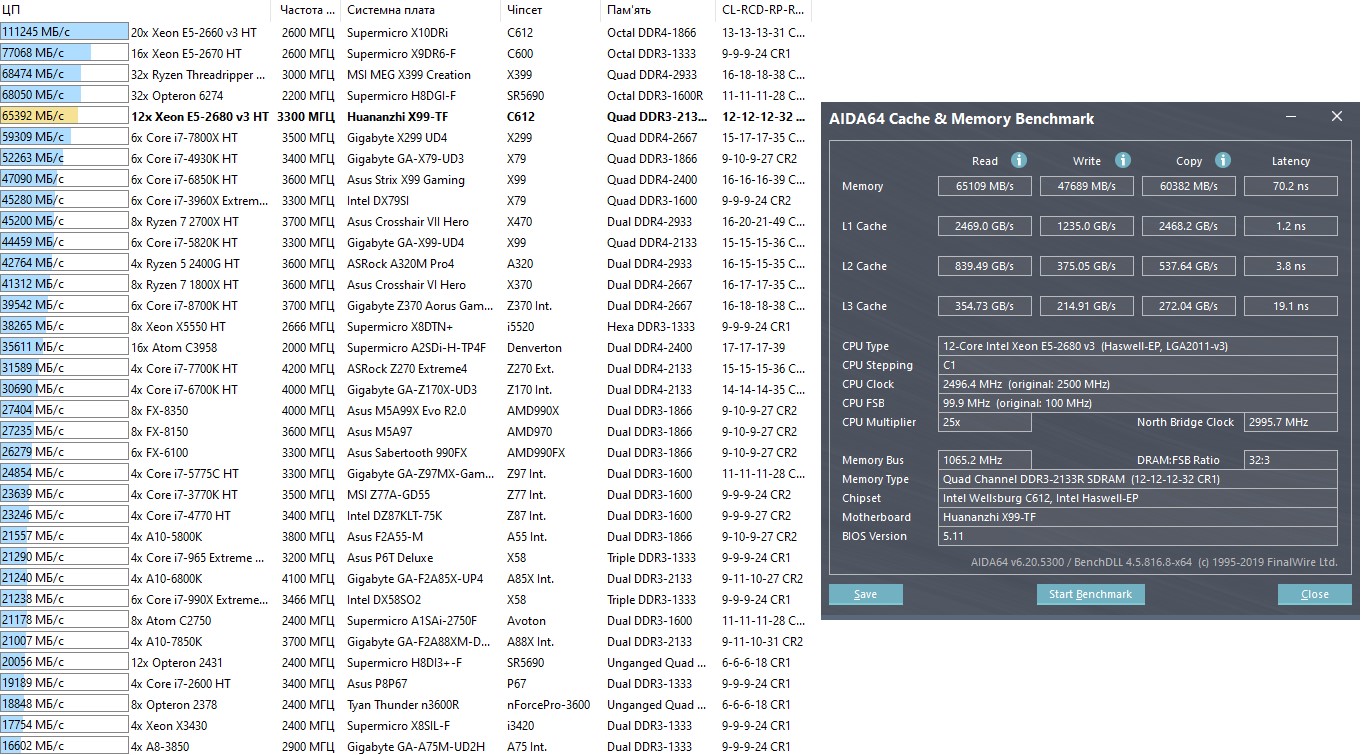Sort by the Чіпсет column header
Image resolution: width=1362 pixels, height=755 pixels.
point(551,10)
